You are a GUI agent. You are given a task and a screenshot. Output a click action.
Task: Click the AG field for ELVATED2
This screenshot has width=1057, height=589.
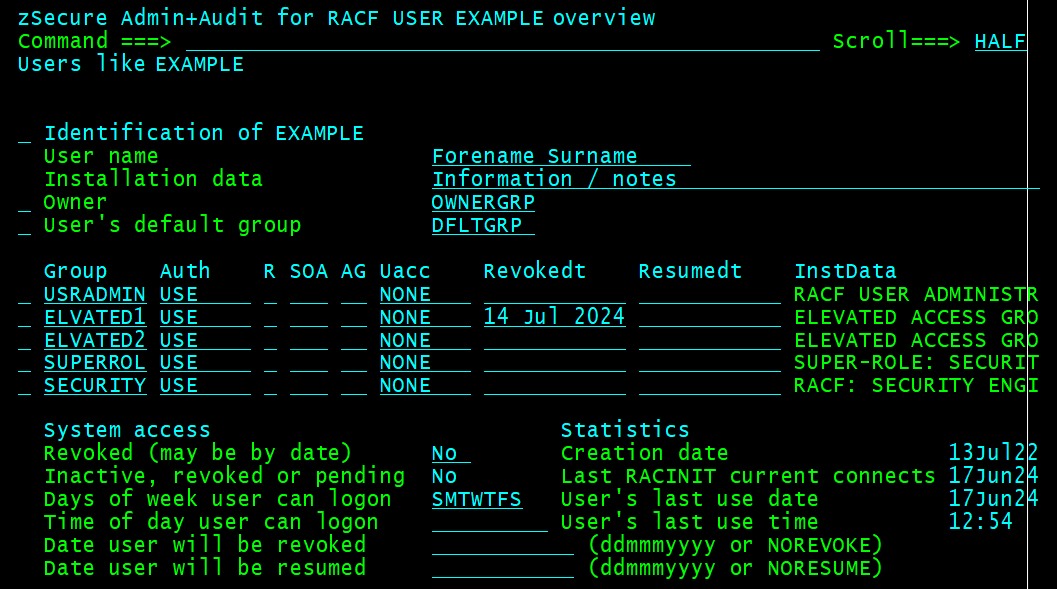[x=354, y=340]
